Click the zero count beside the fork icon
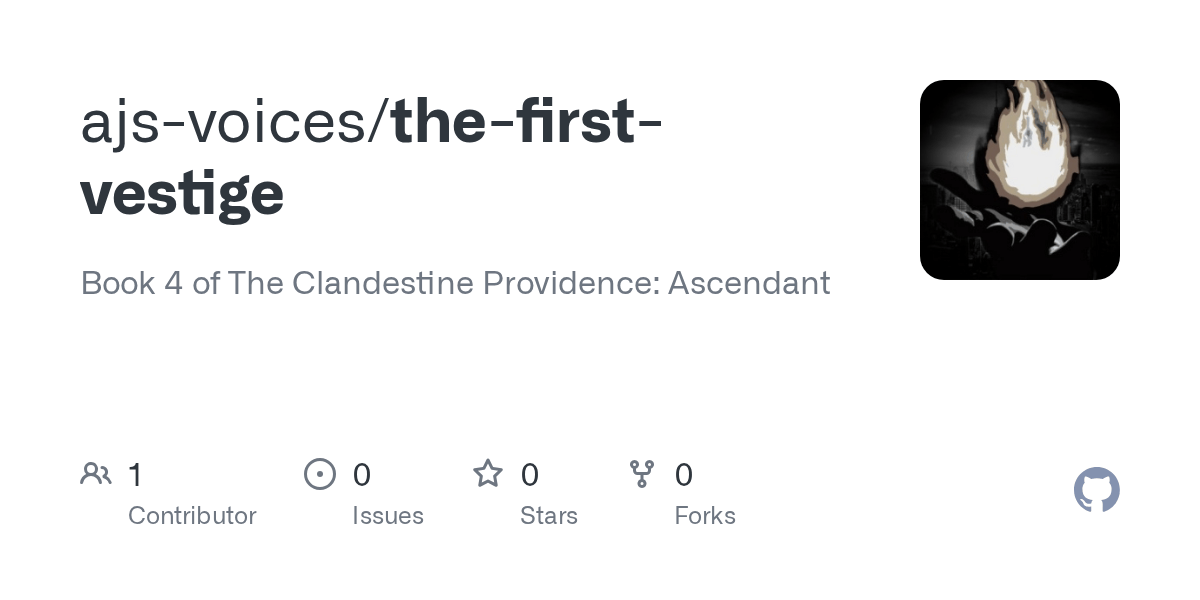This screenshot has height=600, width=1200. (684, 475)
